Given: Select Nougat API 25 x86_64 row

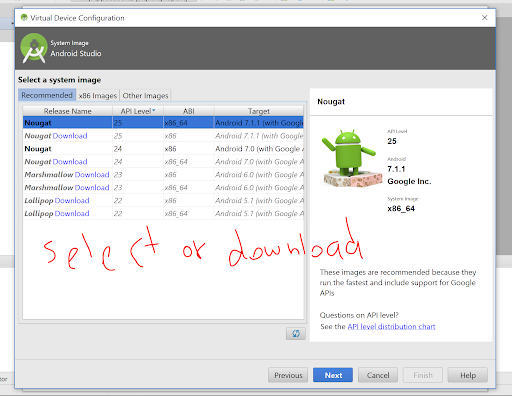Looking at the screenshot, I should 163,123.
